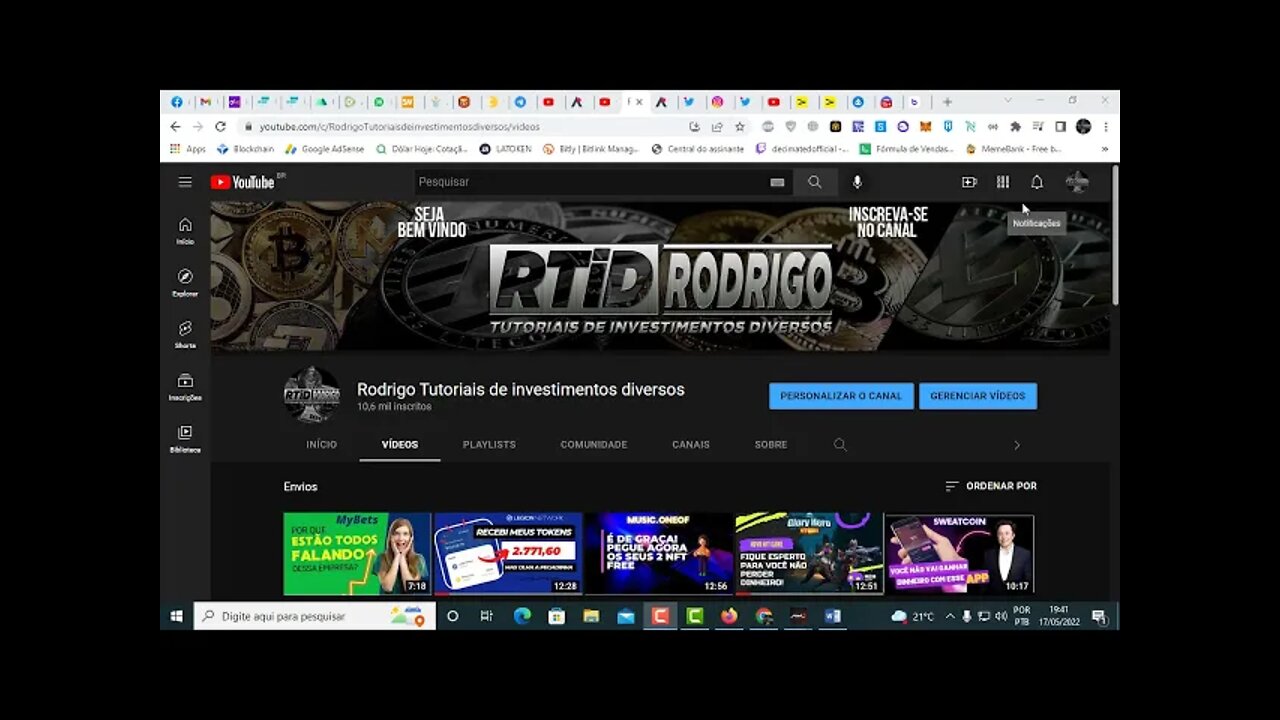Open Windows notification center
Screen dimensions: 1280x720
[x=1099, y=616]
